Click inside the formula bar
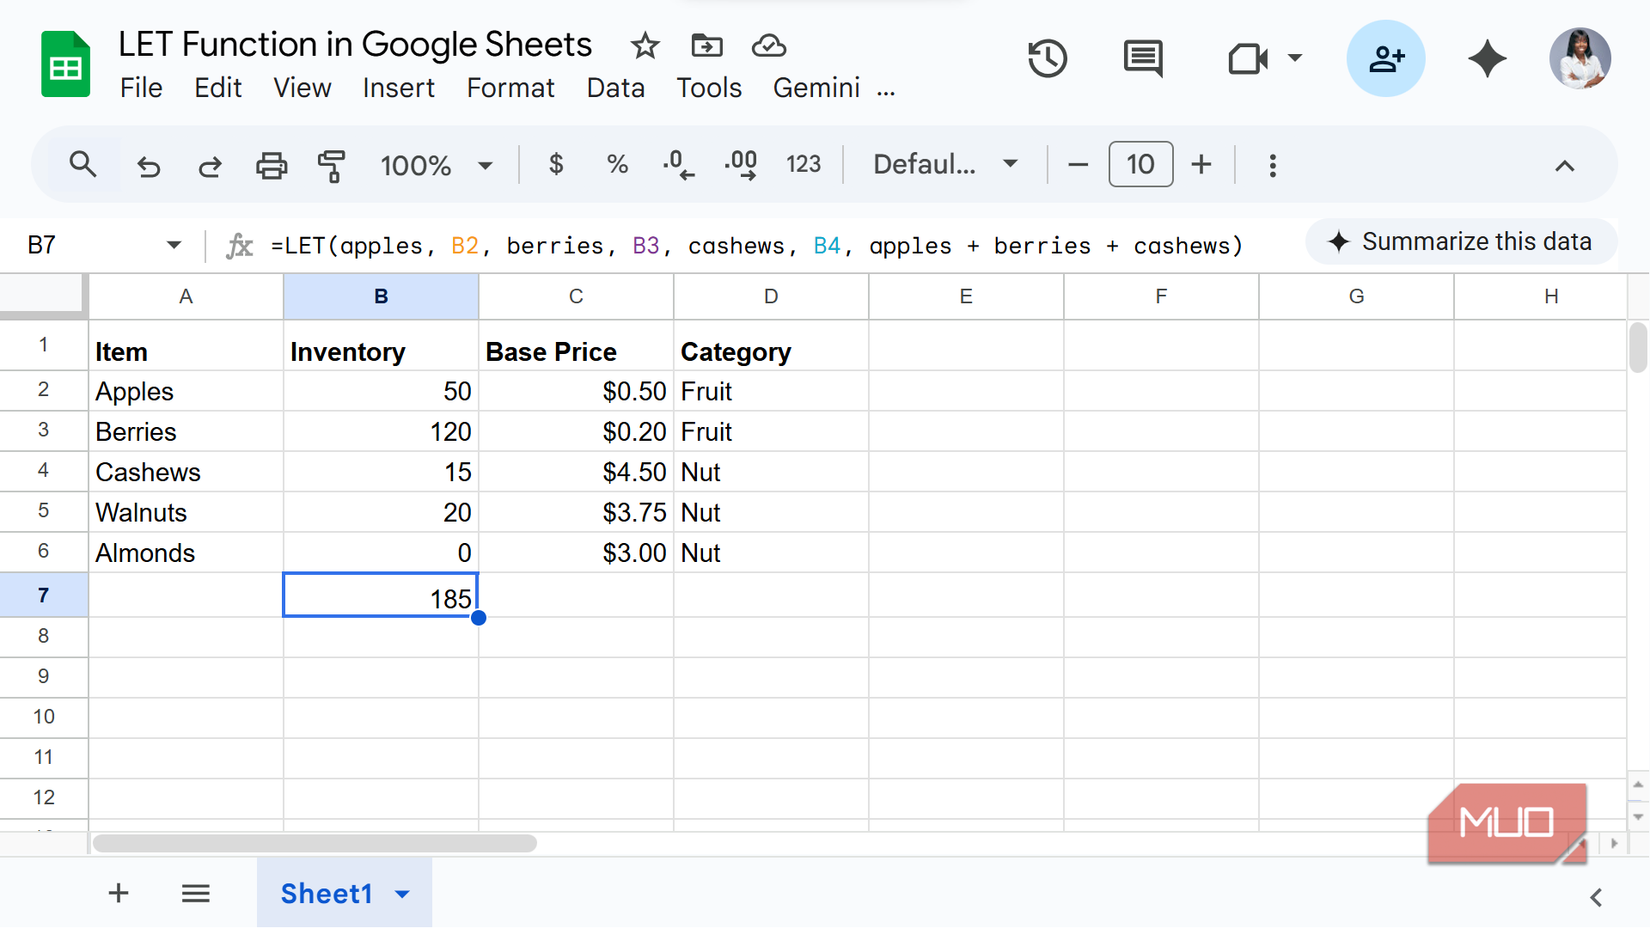1650x928 pixels. 700,245
